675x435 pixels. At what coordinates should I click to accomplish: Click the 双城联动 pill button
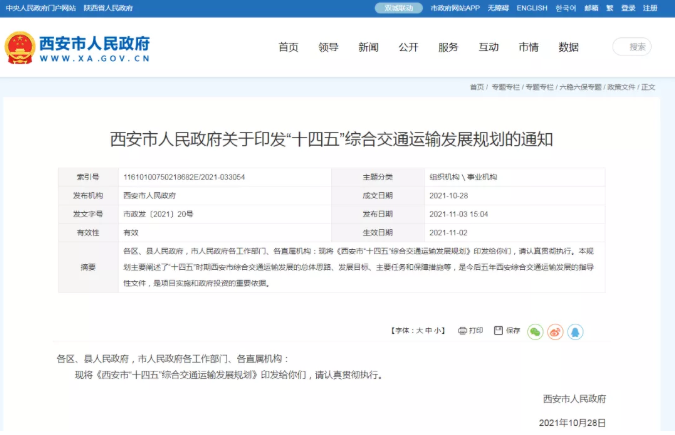397,8
